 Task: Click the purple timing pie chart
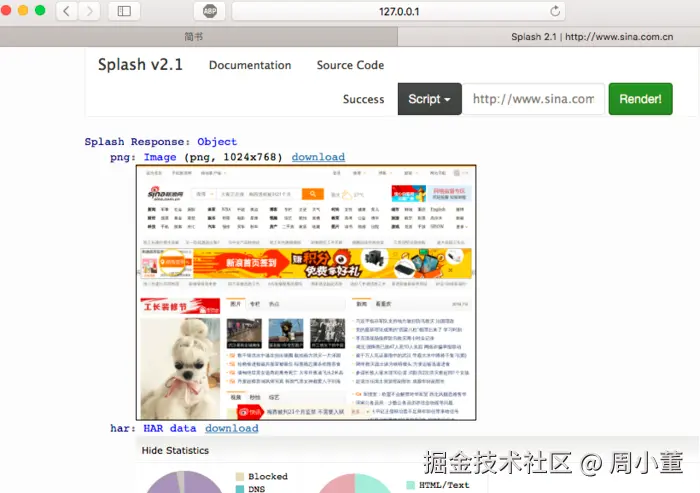coord(184,483)
